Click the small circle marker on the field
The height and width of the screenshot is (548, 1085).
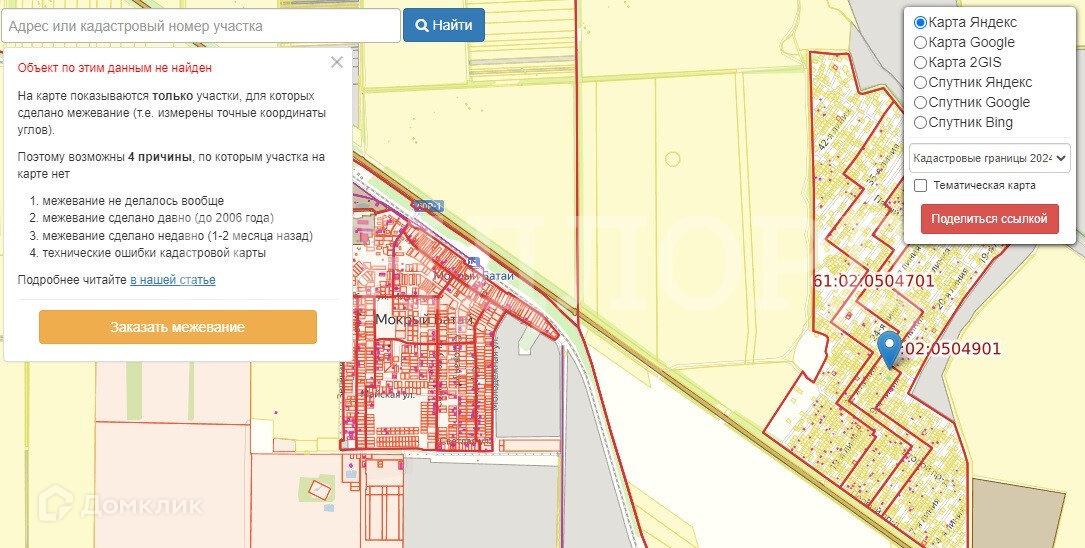pyautogui.click(x=673, y=159)
